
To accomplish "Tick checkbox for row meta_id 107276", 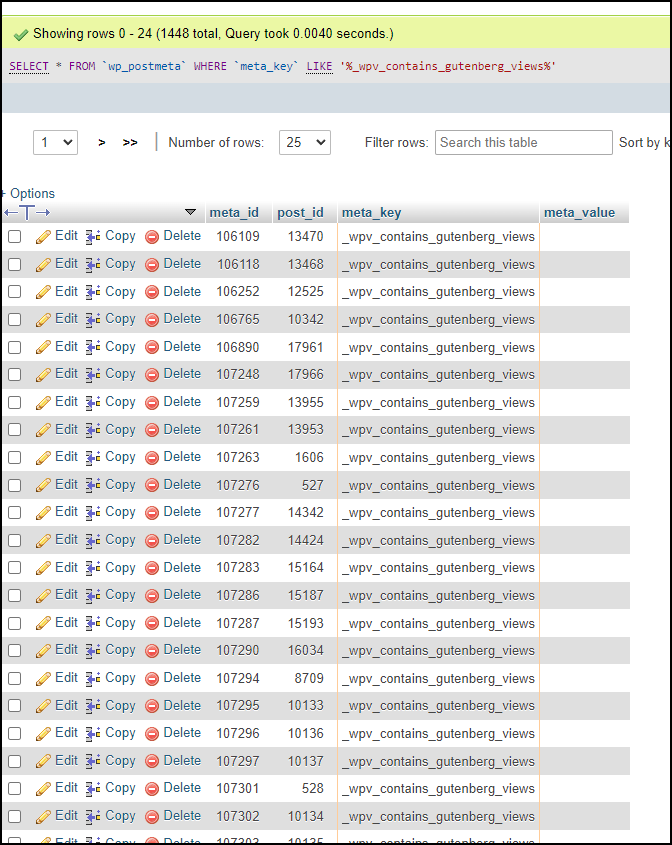I will [x=15, y=485].
